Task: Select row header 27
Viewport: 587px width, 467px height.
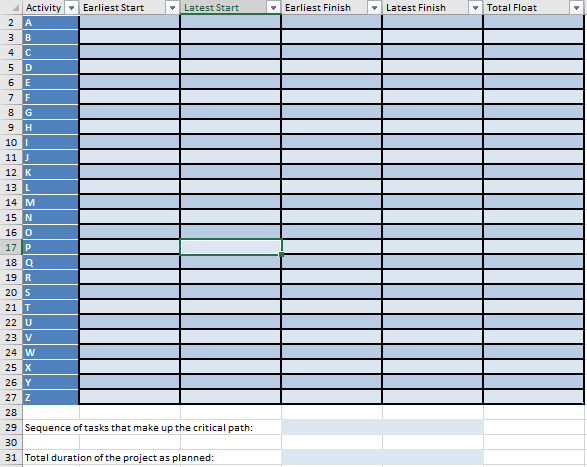Action: point(11,397)
